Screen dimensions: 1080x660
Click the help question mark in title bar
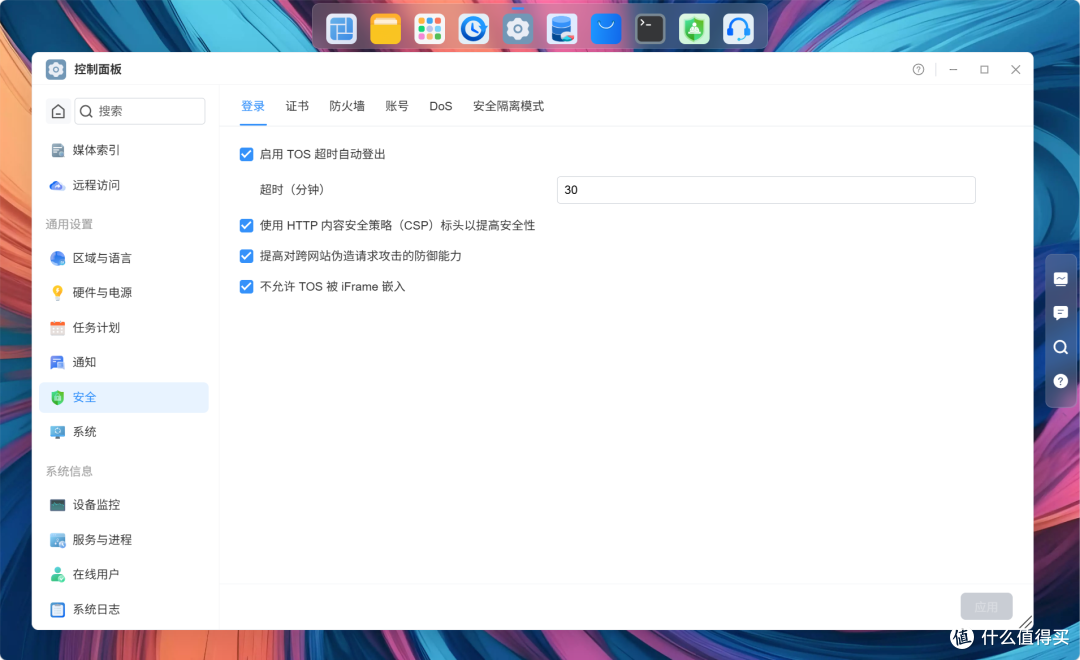coord(918,70)
